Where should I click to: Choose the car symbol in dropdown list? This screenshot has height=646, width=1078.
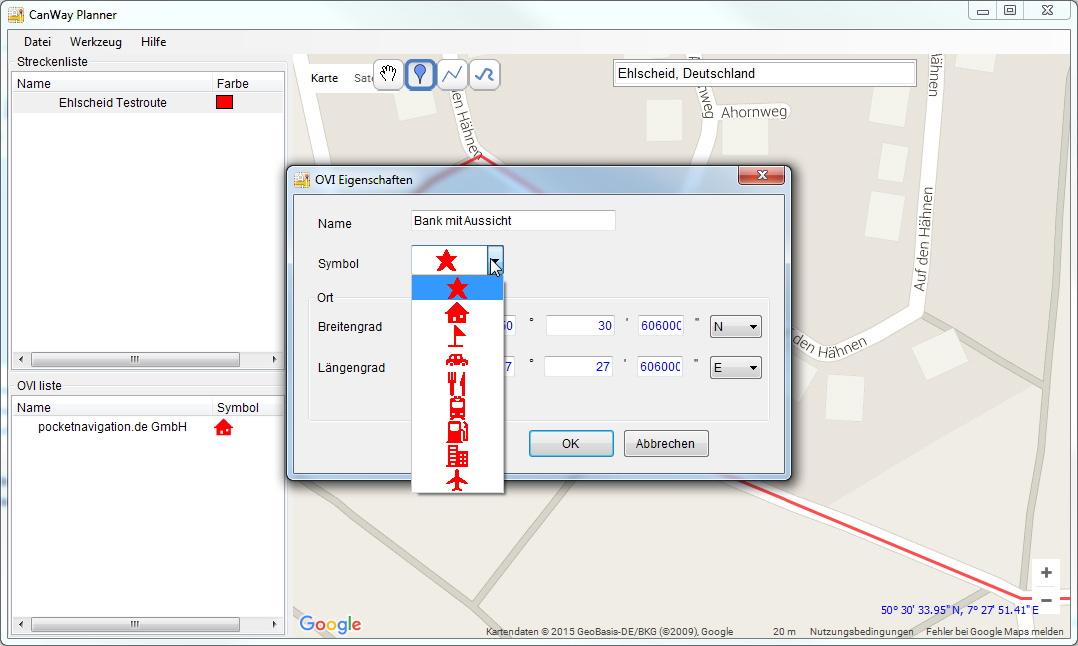tap(457, 360)
